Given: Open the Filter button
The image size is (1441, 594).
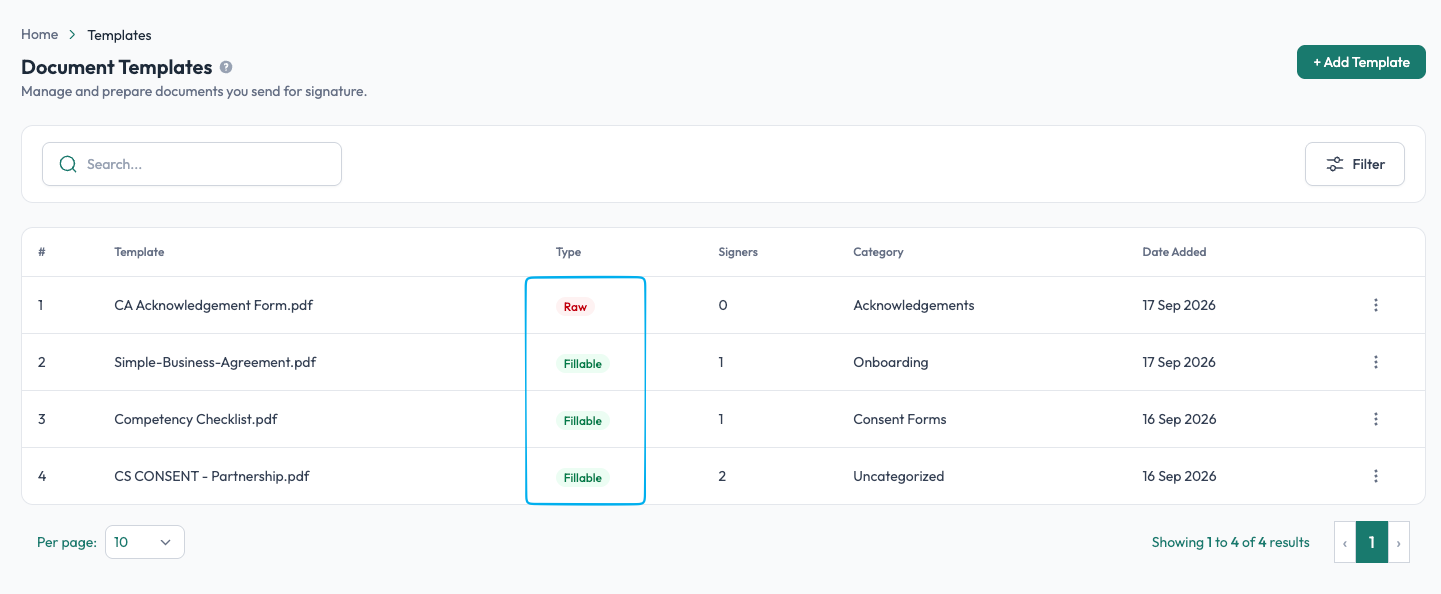Looking at the screenshot, I should point(1355,164).
